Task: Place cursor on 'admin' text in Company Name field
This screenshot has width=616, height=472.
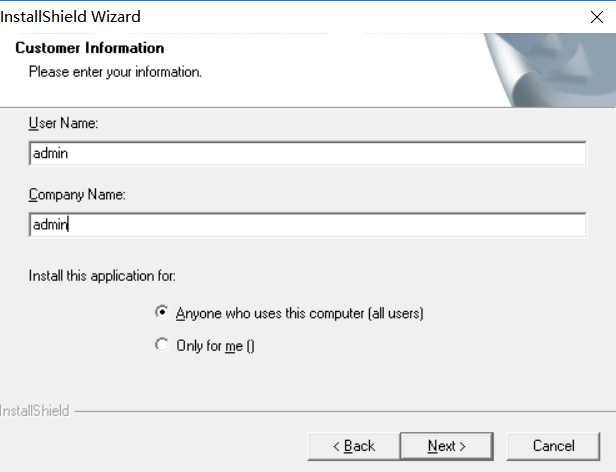Action: (x=50, y=225)
